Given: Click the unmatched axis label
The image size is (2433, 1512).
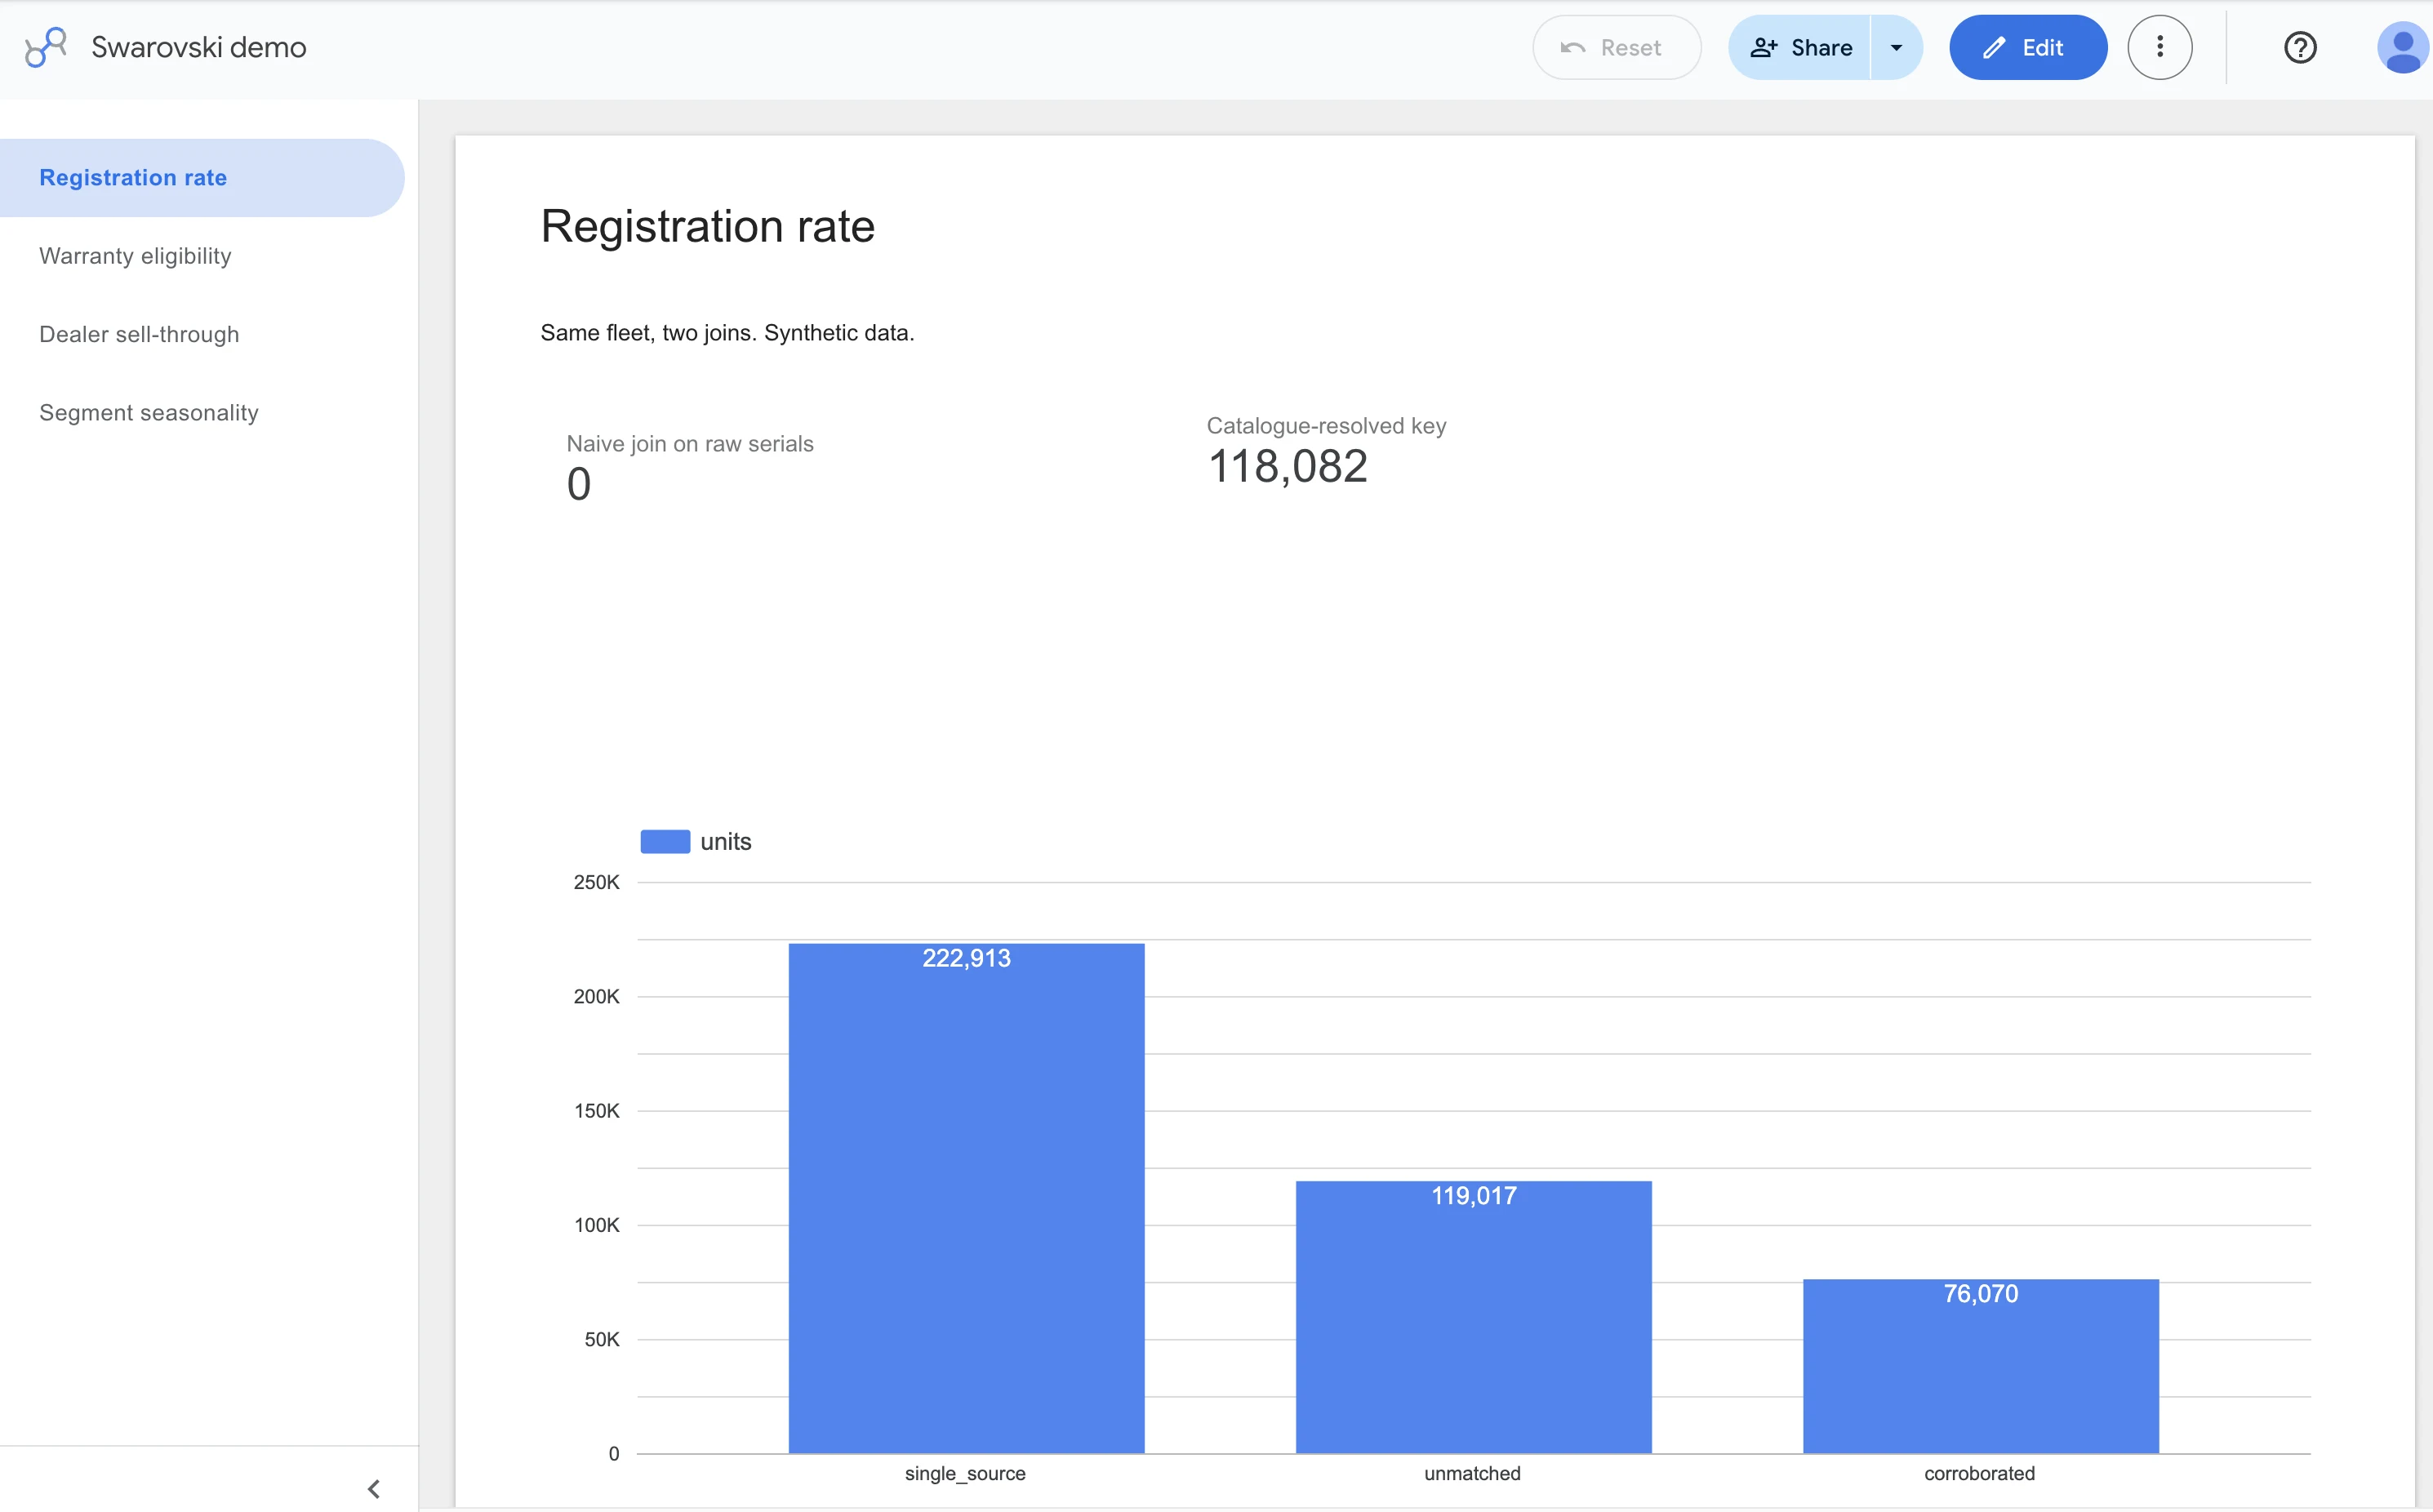Looking at the screenshot, I should 1472,1473.
